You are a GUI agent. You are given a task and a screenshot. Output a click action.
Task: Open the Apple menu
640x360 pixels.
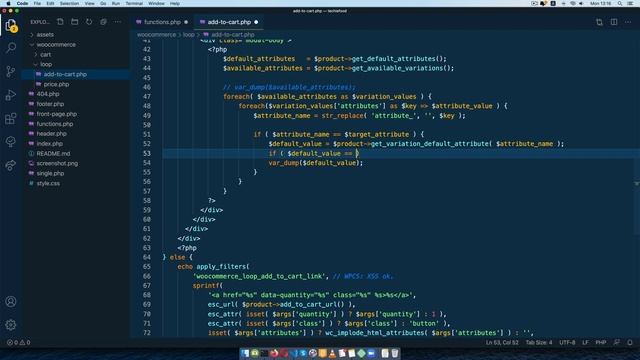click(8, 3)
